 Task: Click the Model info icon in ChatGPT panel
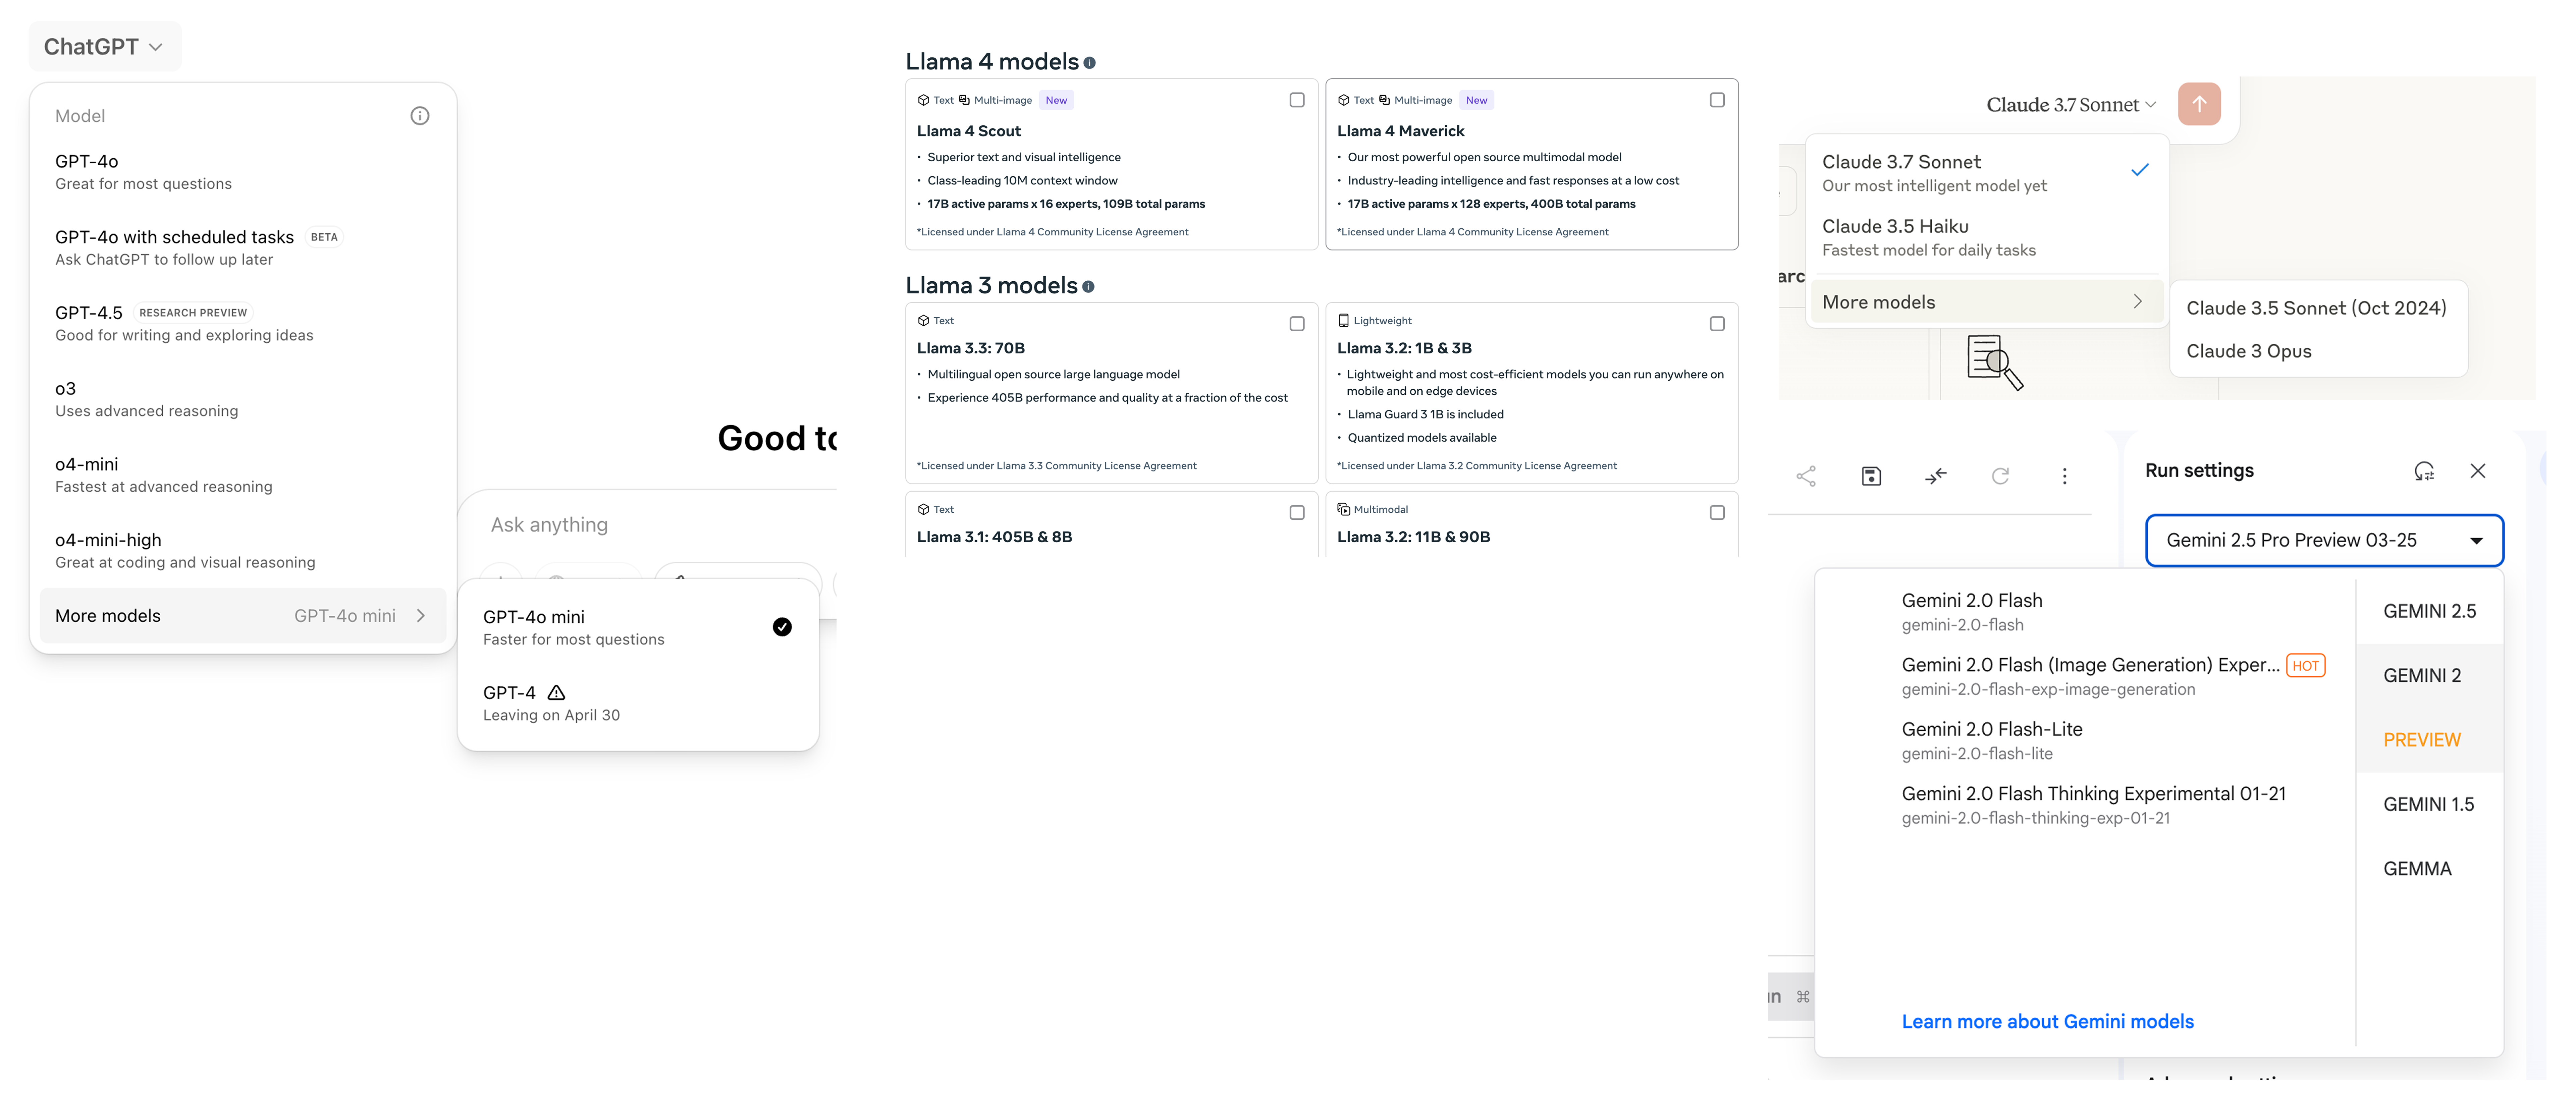click(420, 116)
